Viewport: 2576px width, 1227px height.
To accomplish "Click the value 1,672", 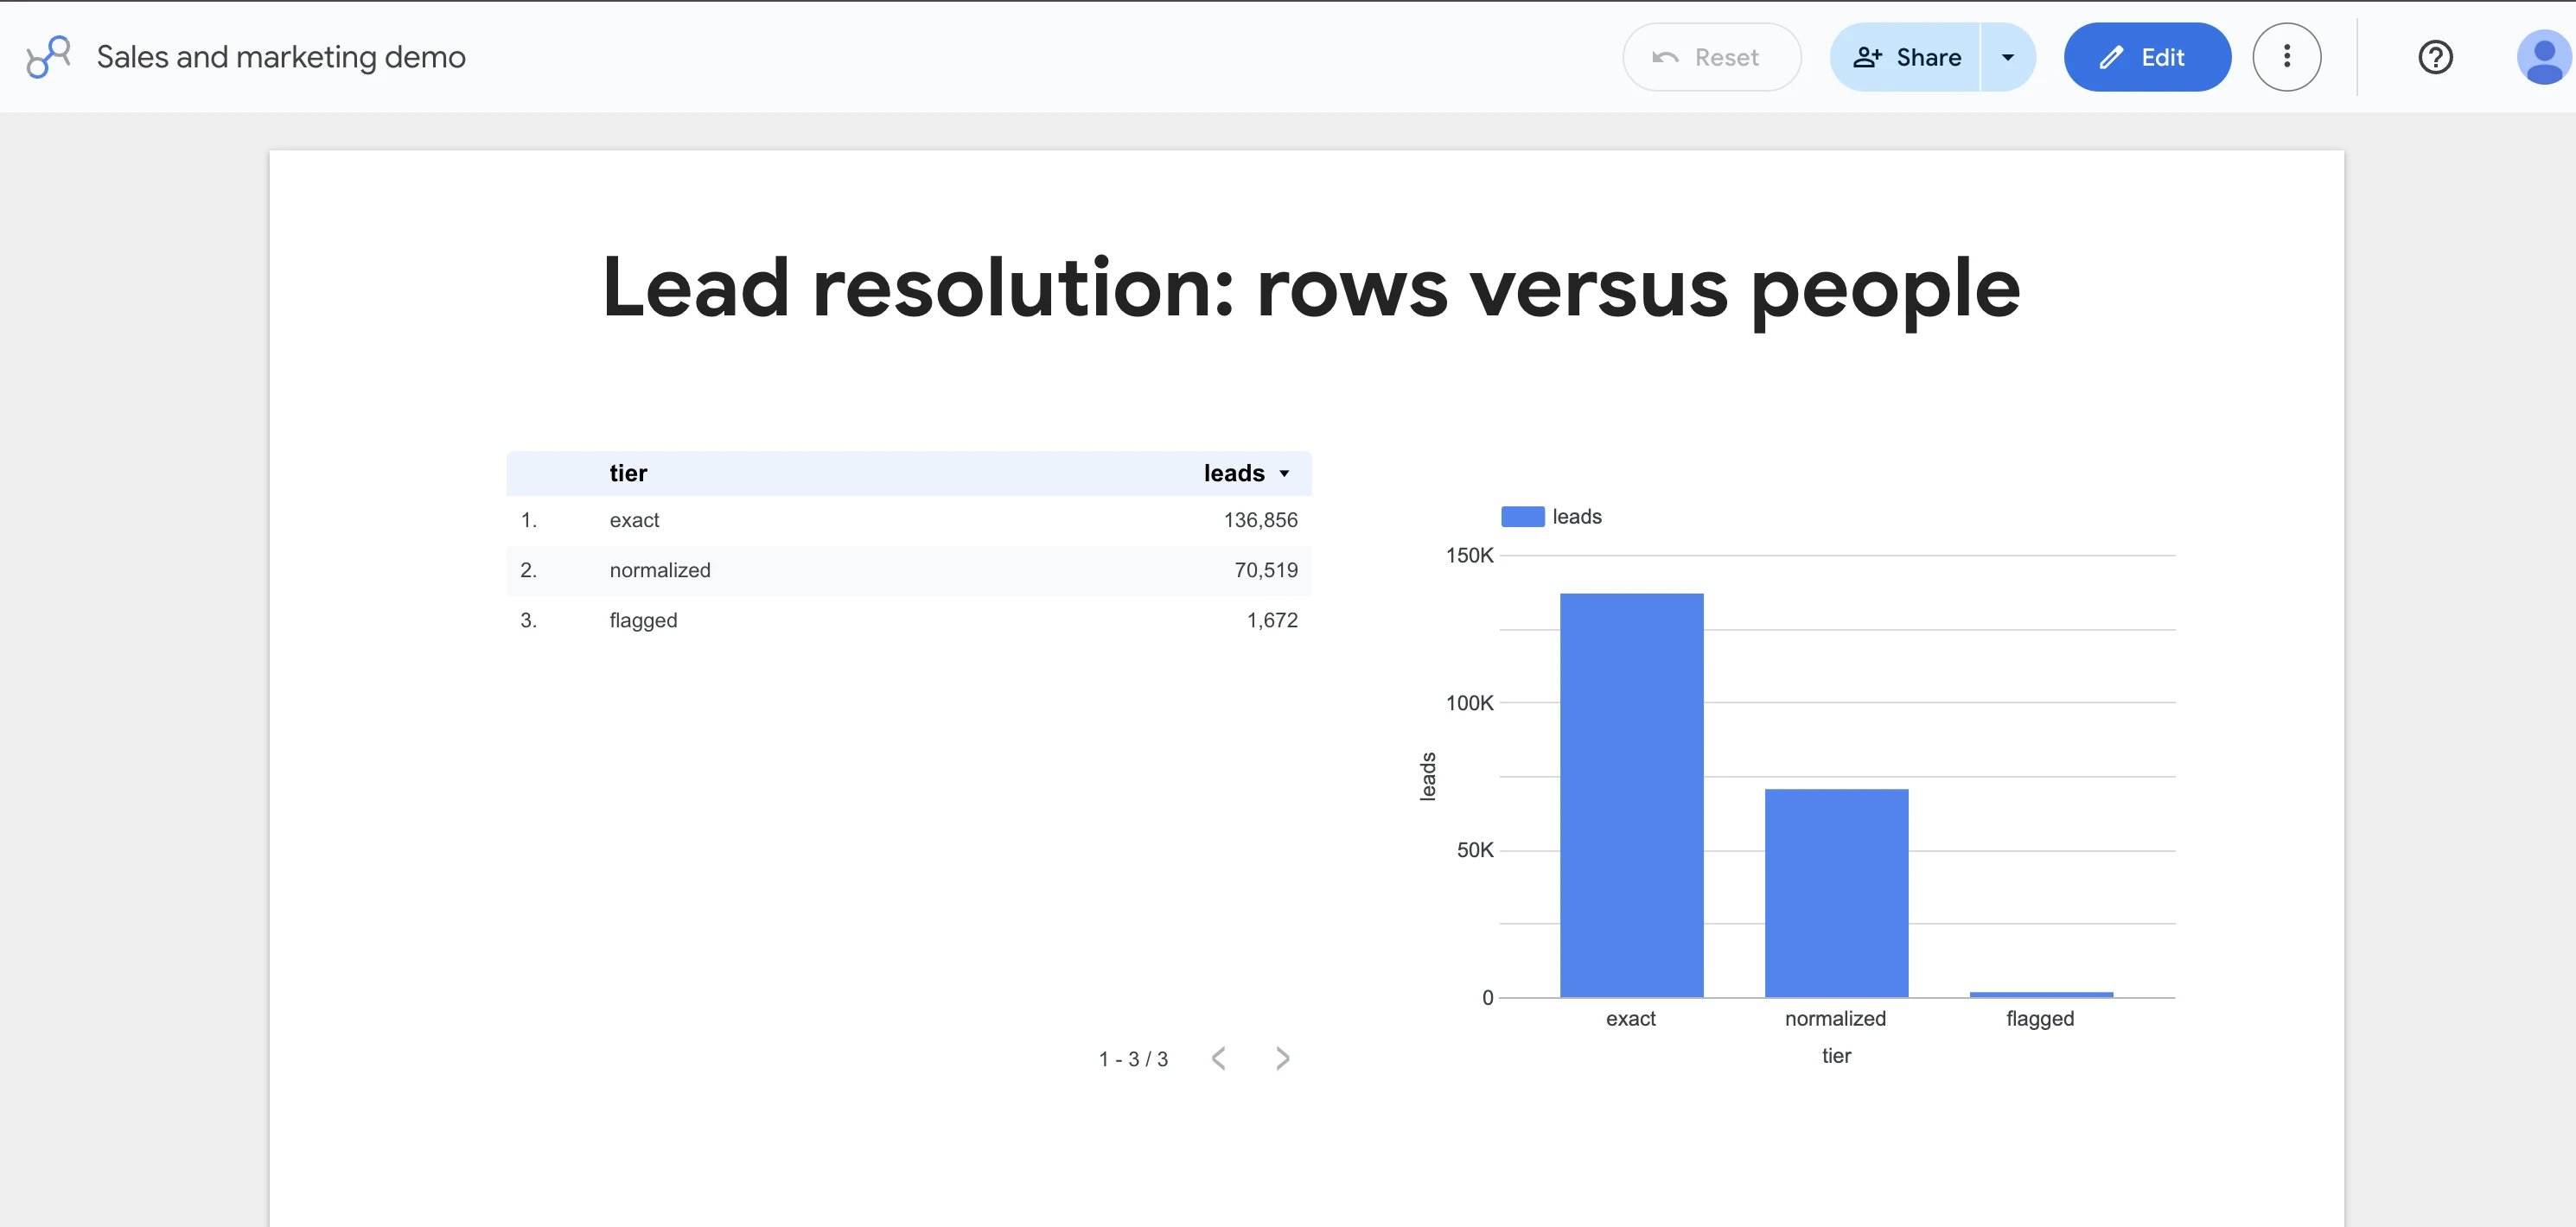I will pyautogui.click(x=1271, y=620).
